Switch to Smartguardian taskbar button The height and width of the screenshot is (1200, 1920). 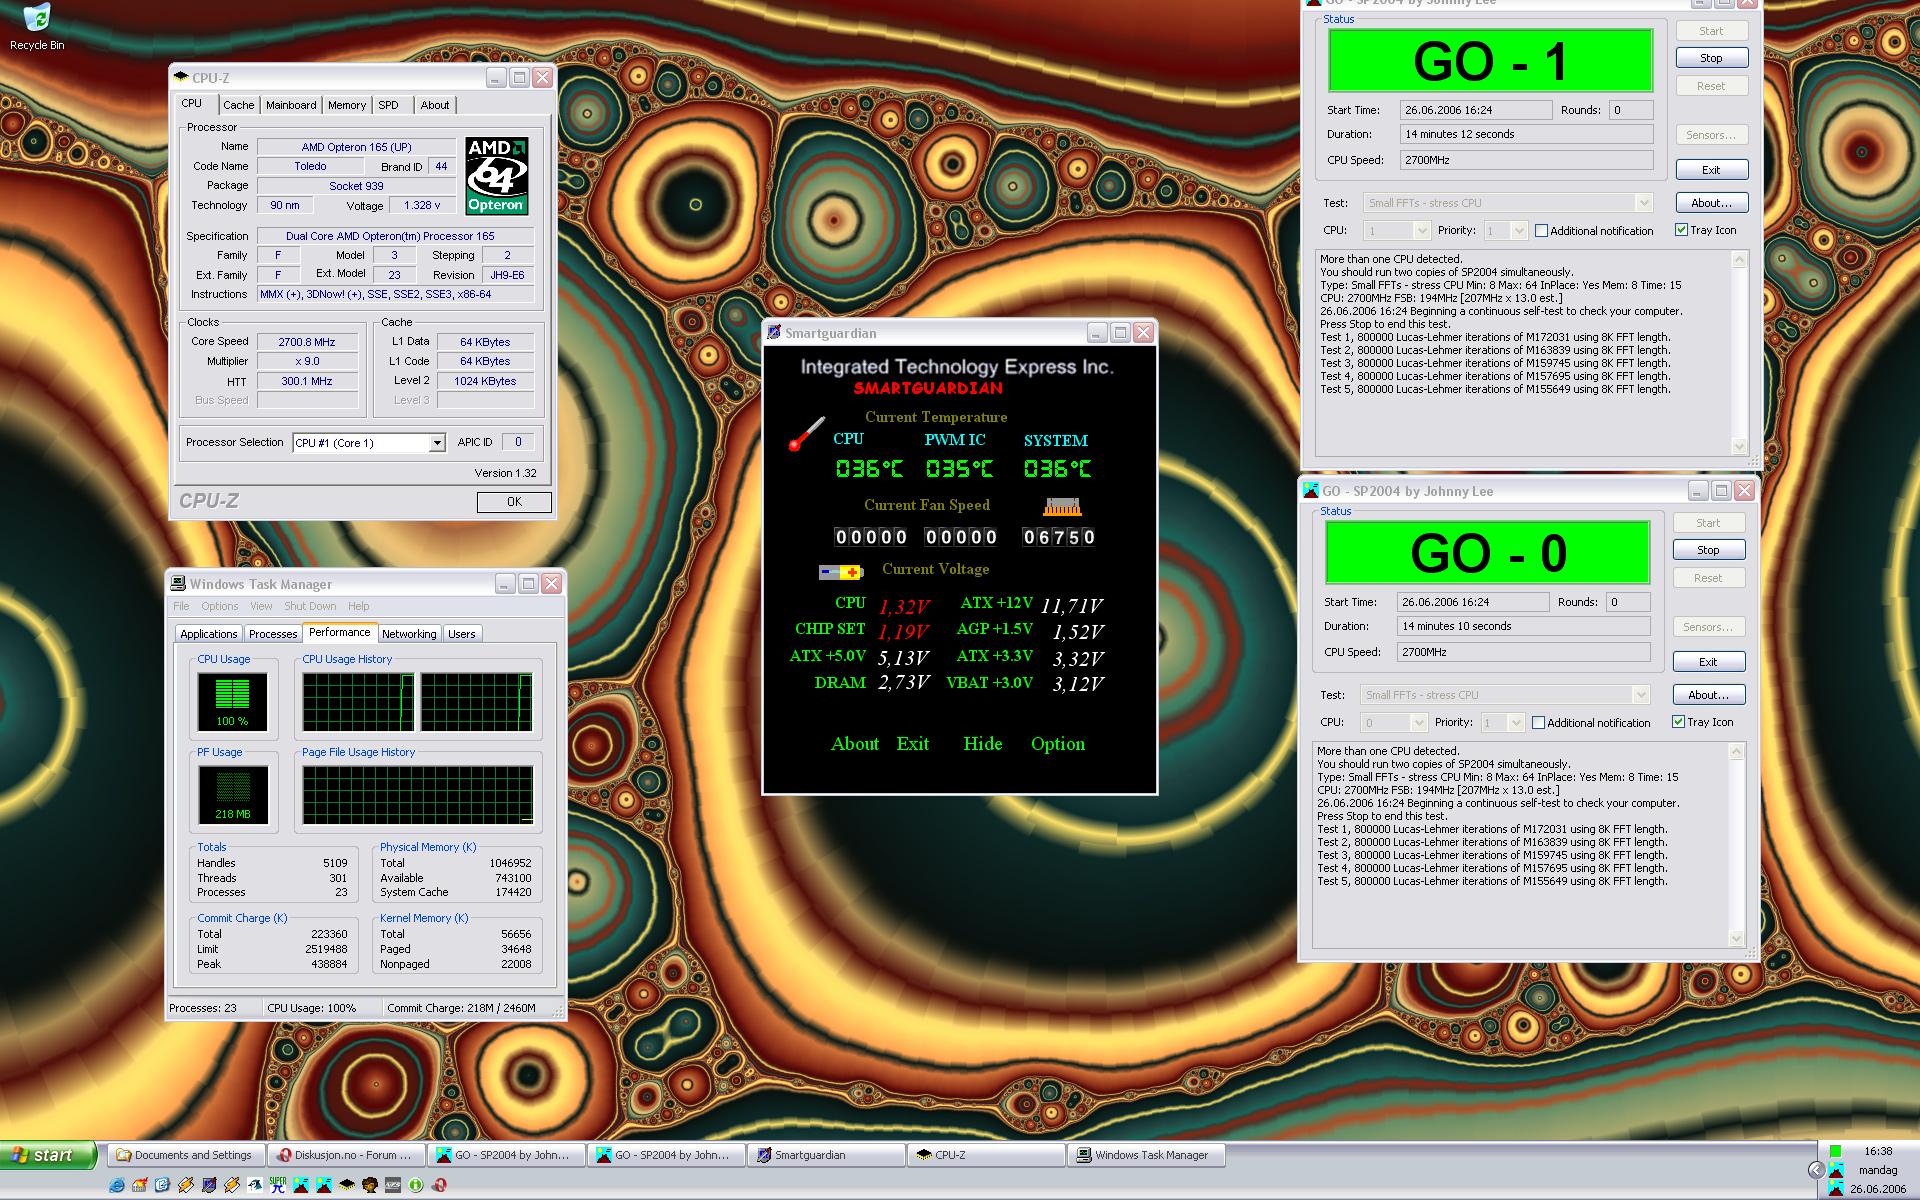point(826,1155)
